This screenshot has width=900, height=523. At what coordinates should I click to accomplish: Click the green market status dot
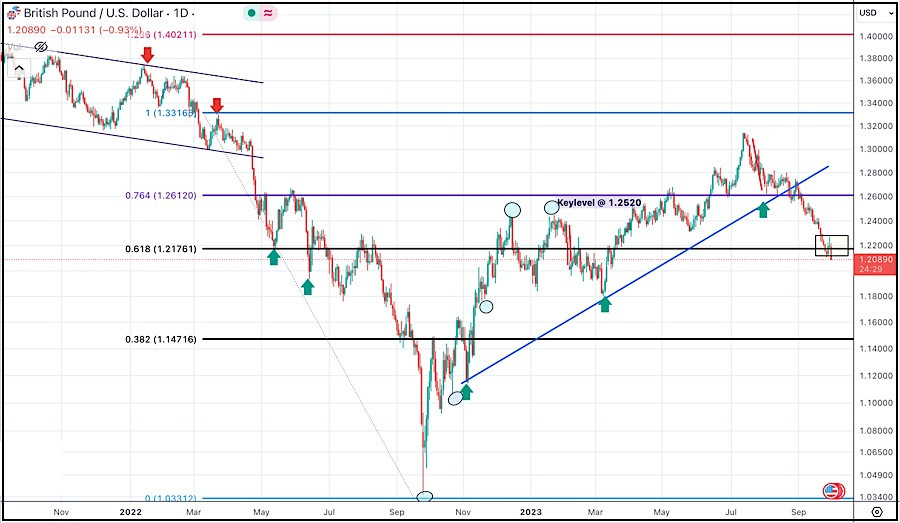click(x=251, y=13)
